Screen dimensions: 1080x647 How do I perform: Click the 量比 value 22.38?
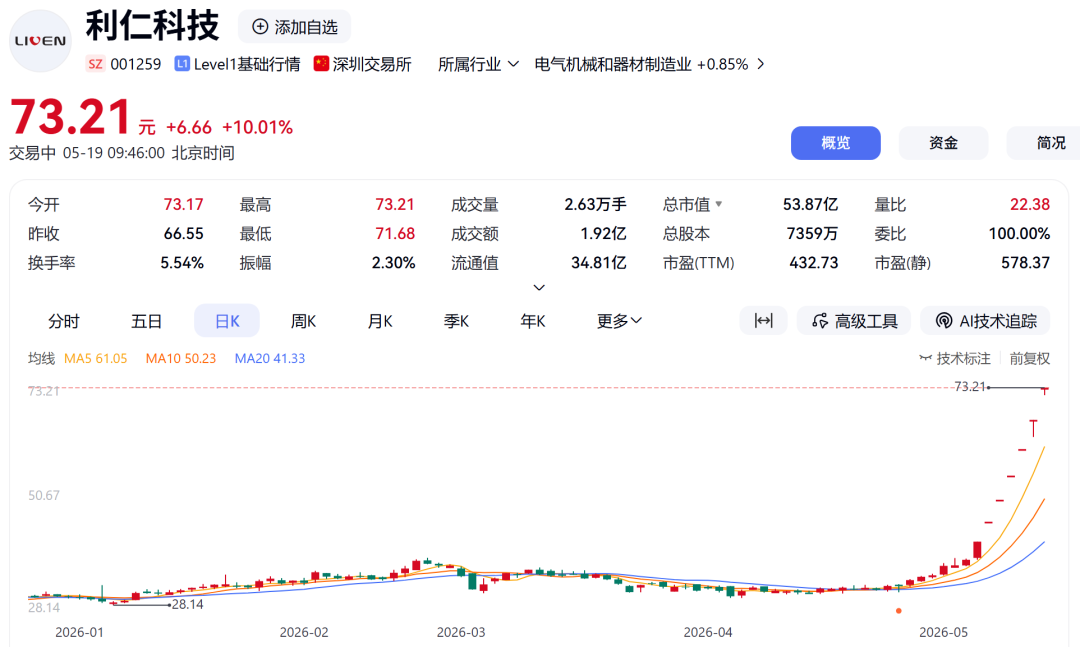click(x=1030, y=205)
